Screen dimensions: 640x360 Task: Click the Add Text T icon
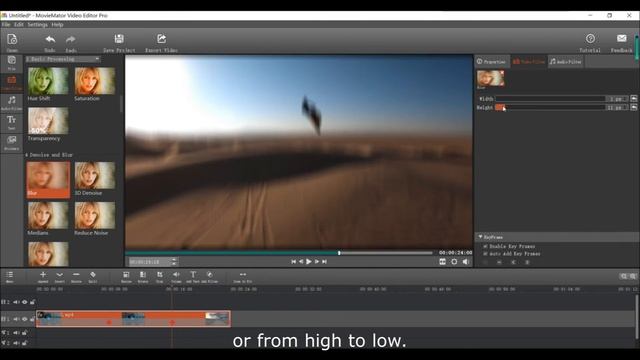coord(193,276)
